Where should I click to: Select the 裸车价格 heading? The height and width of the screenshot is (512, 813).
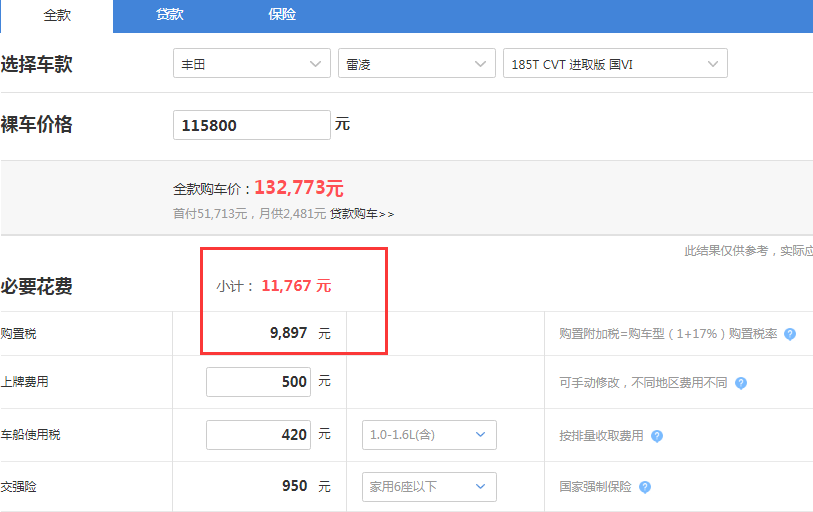click(36, 124)
